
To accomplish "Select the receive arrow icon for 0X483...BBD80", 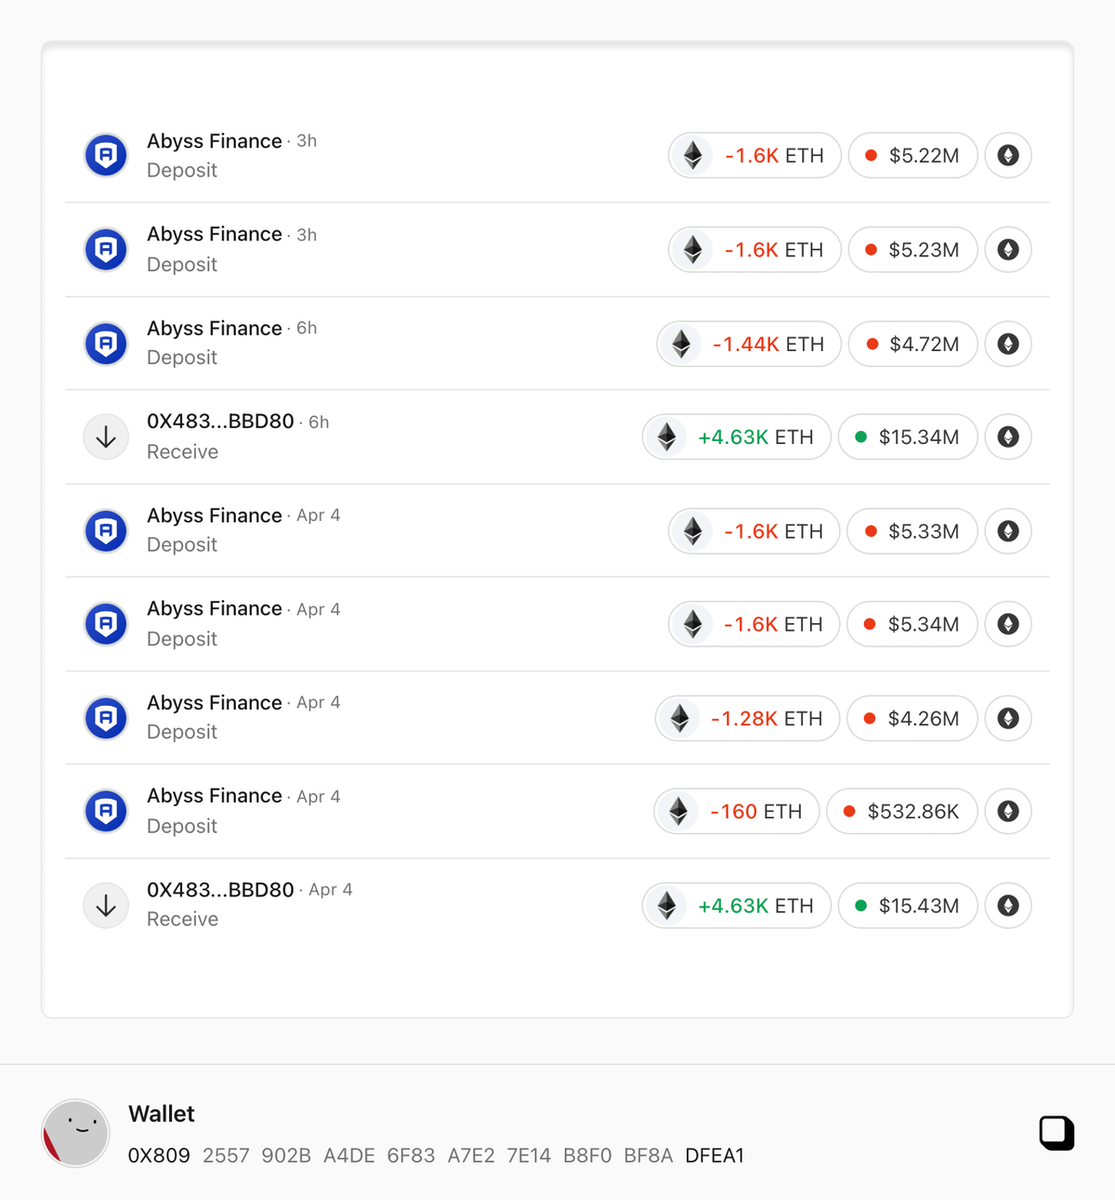I will point(106,437).
